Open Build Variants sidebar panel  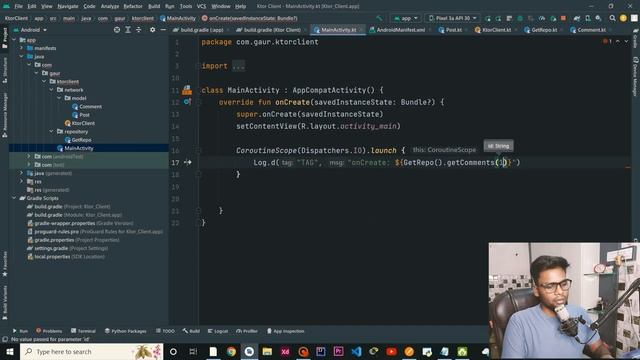5,302
